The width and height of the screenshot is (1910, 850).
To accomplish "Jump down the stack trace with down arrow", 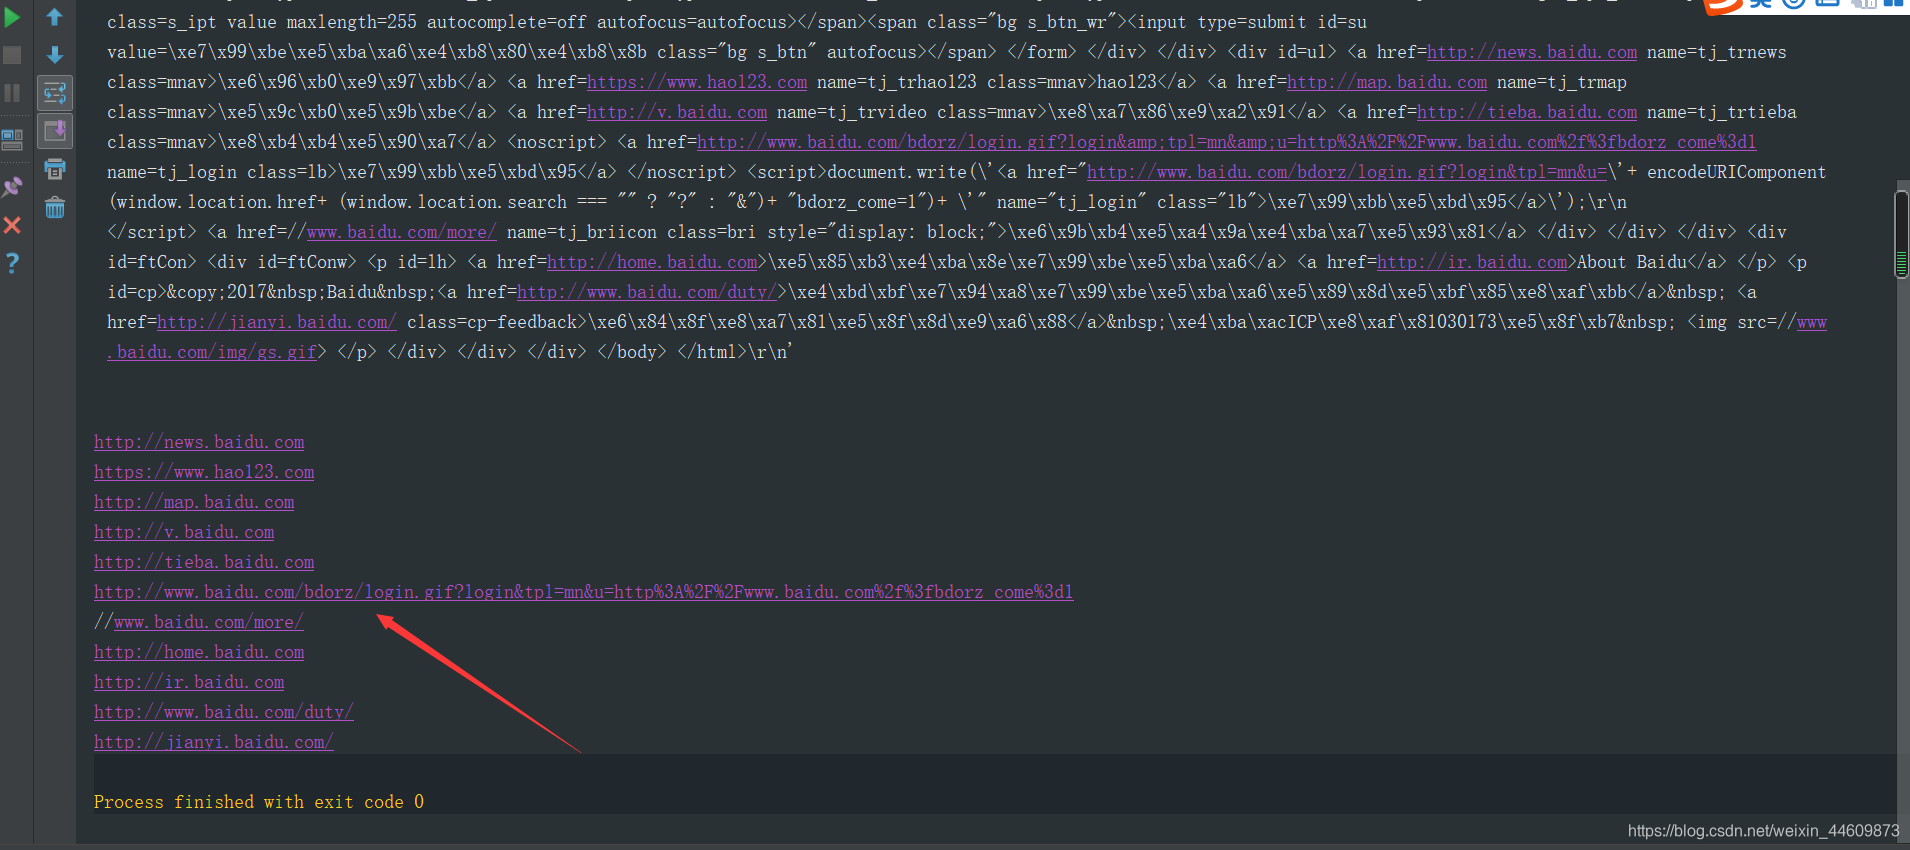I will click(x=55, y=55).
